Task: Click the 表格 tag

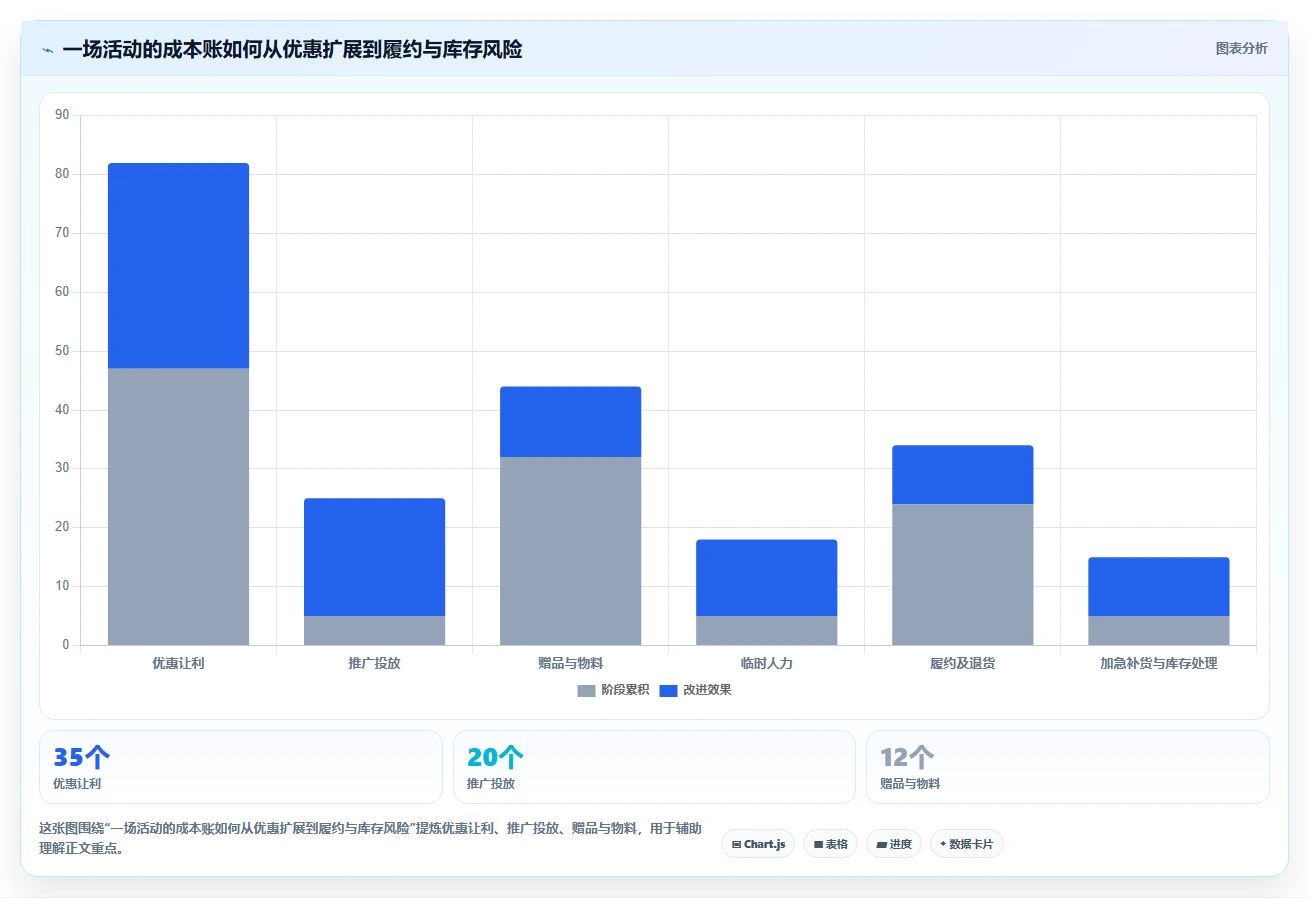Action: (830, 844)
